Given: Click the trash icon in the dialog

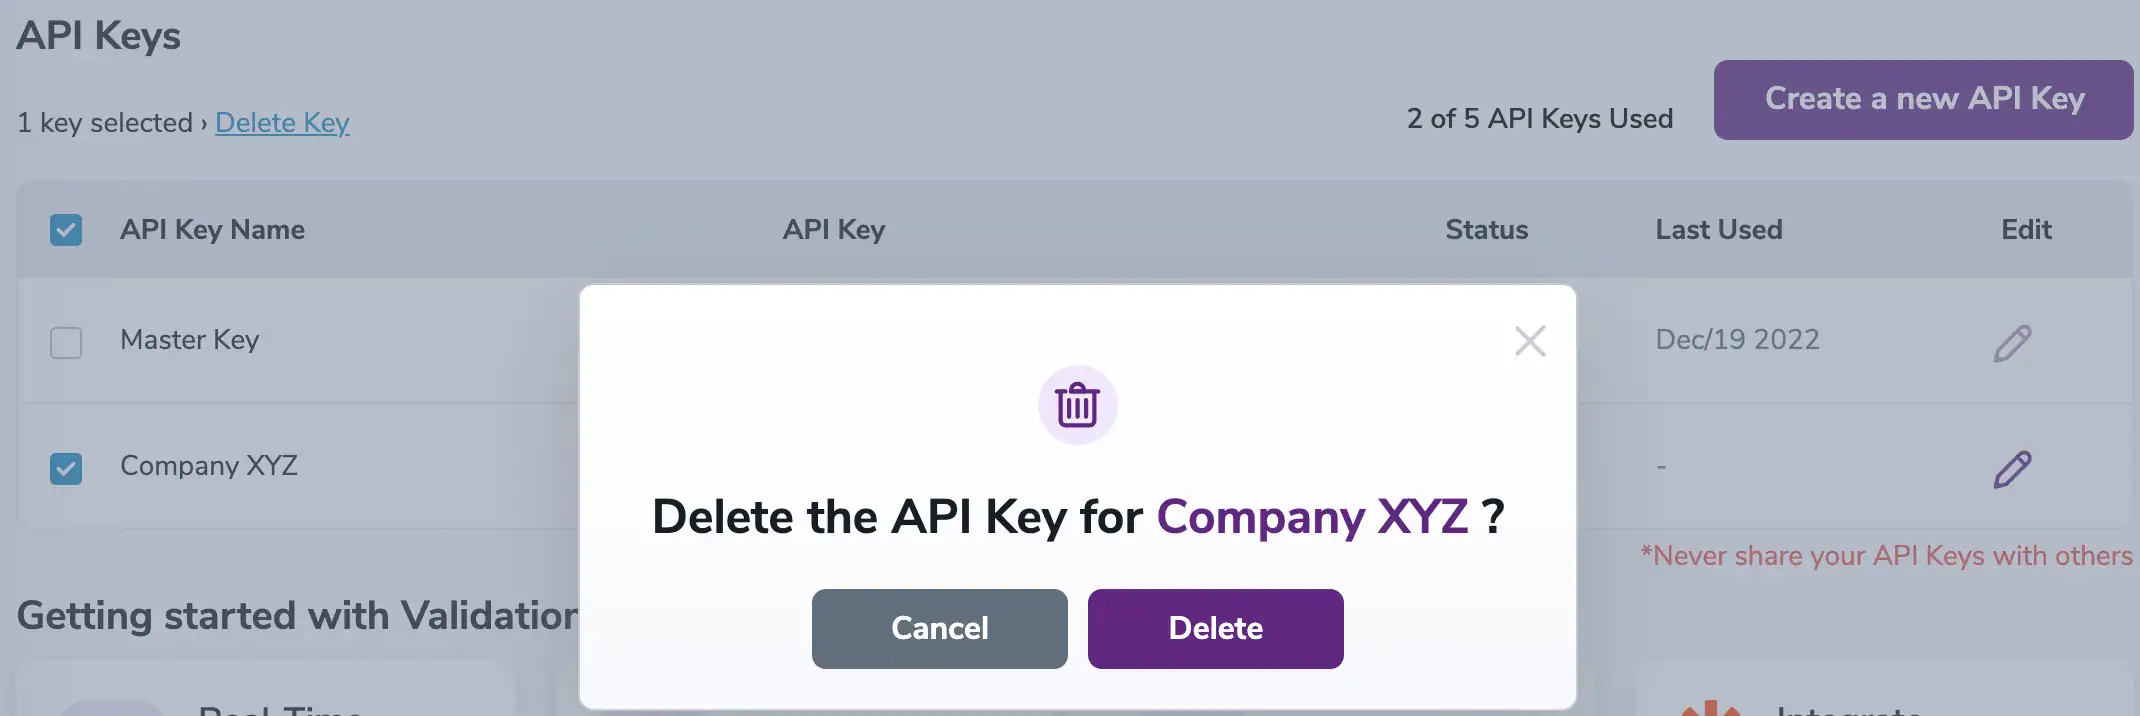Looking at the screenshot, I should (1077, 406).
